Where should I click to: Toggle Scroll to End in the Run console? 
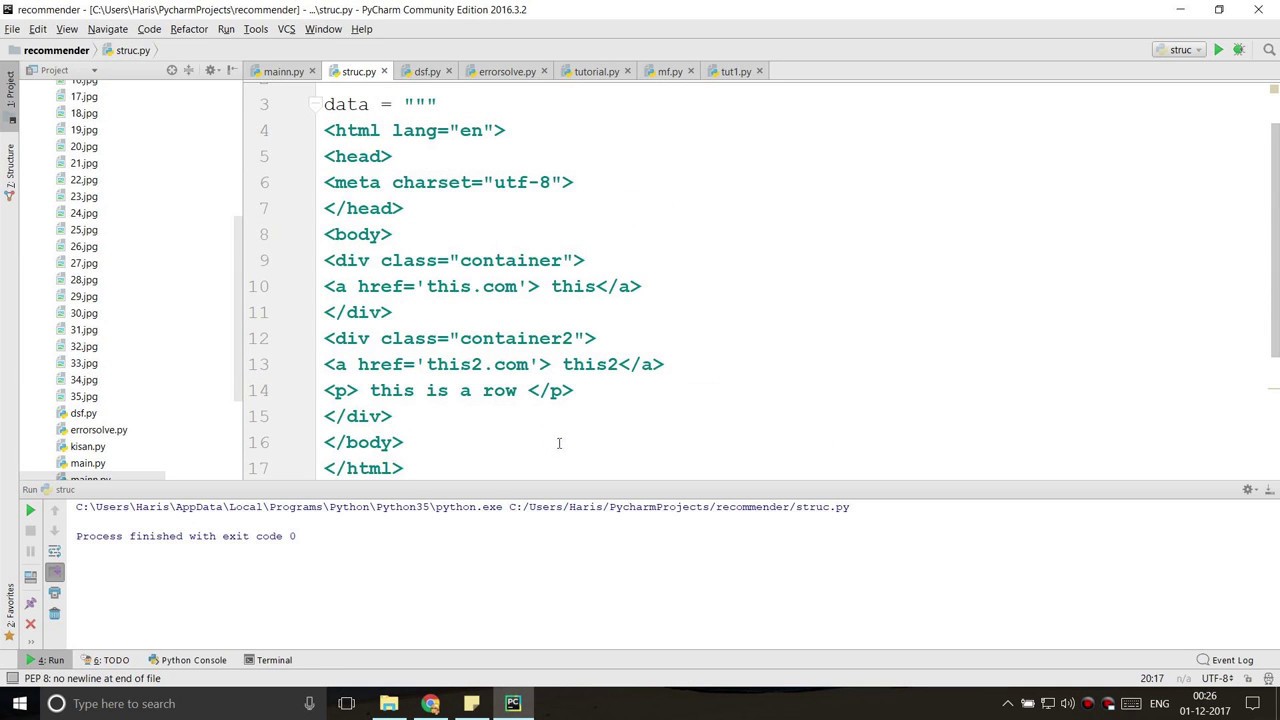[x=55, y=572]
